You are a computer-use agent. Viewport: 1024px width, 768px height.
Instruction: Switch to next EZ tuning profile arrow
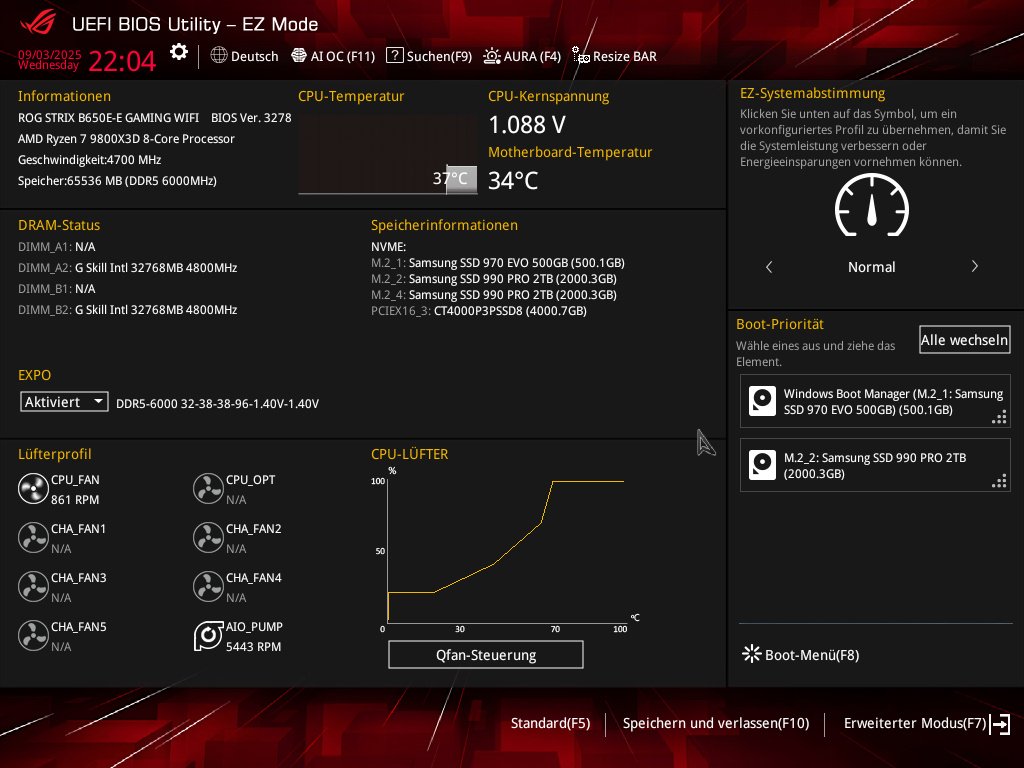pos(974,266)
